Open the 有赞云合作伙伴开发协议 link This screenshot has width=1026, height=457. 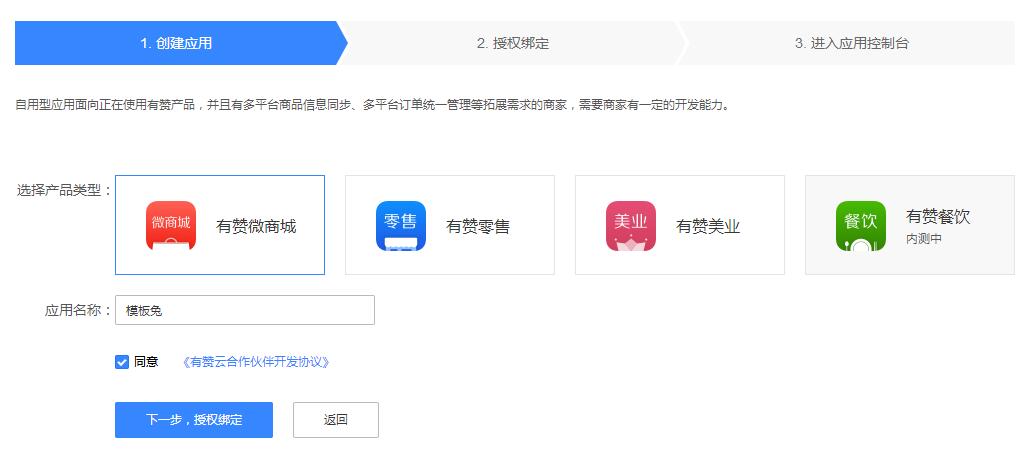point(256,362)
